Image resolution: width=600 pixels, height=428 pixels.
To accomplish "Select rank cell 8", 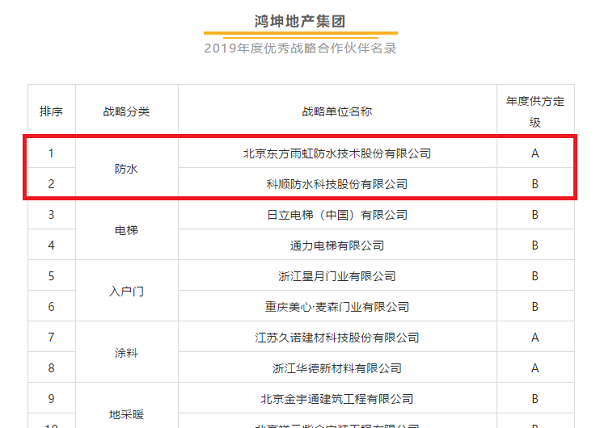I will coord(51,368).
